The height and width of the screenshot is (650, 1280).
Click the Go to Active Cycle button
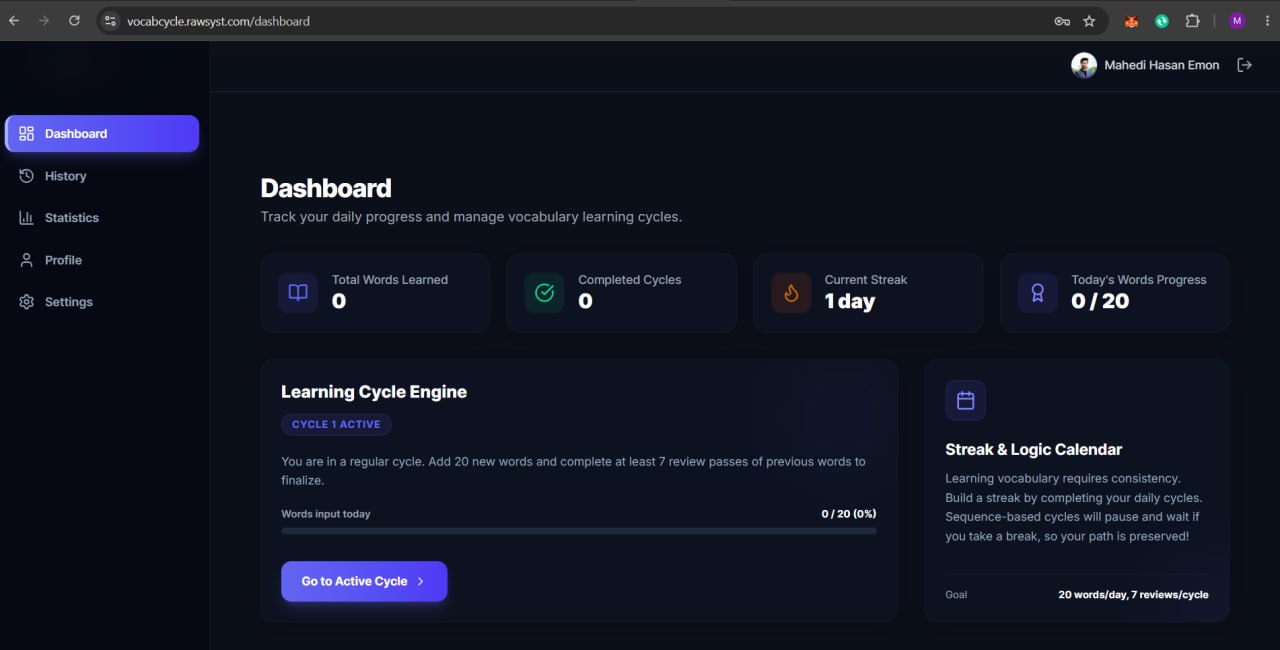coord(364,581)
